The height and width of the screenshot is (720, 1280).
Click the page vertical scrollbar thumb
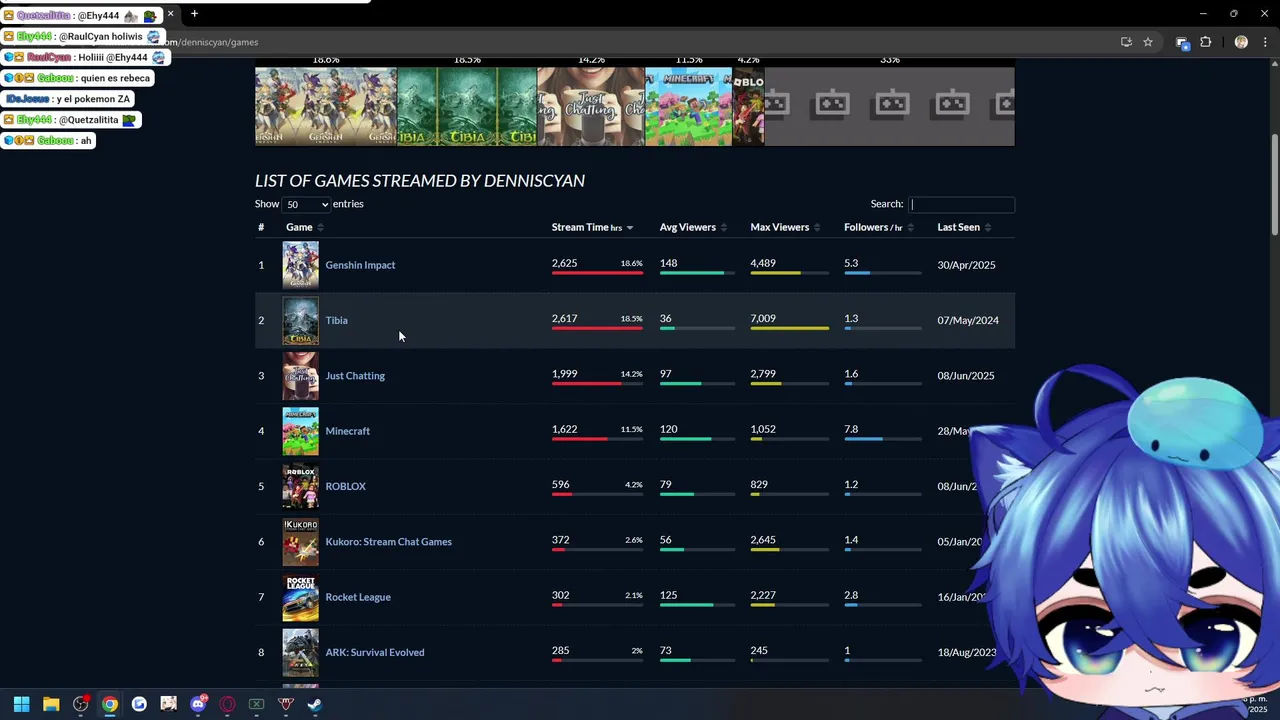point(1274,185)
